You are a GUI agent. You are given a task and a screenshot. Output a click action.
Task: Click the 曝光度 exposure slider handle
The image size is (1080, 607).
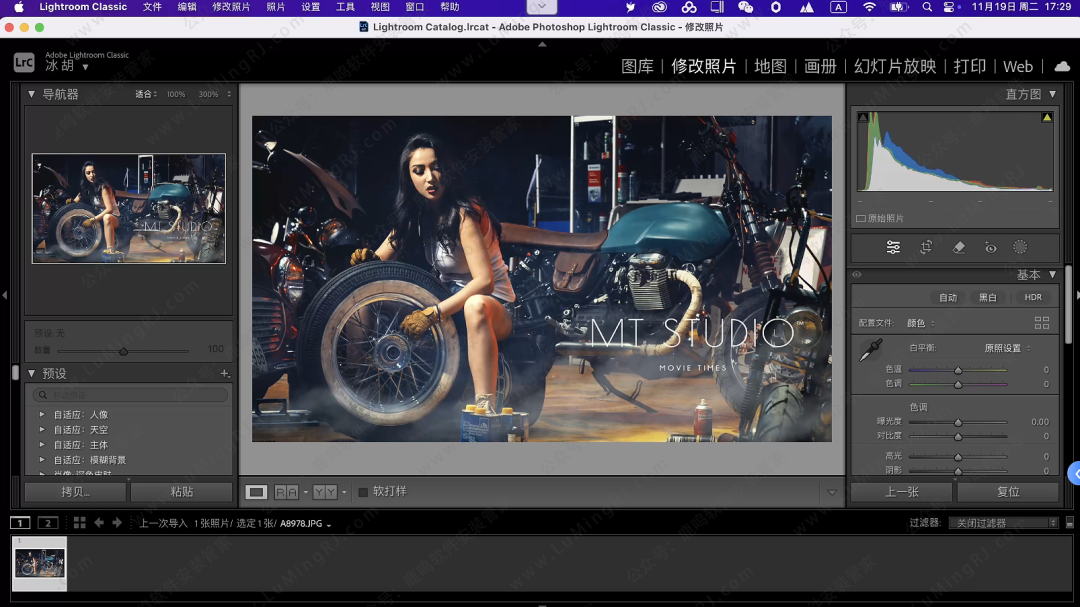[957, 422]
